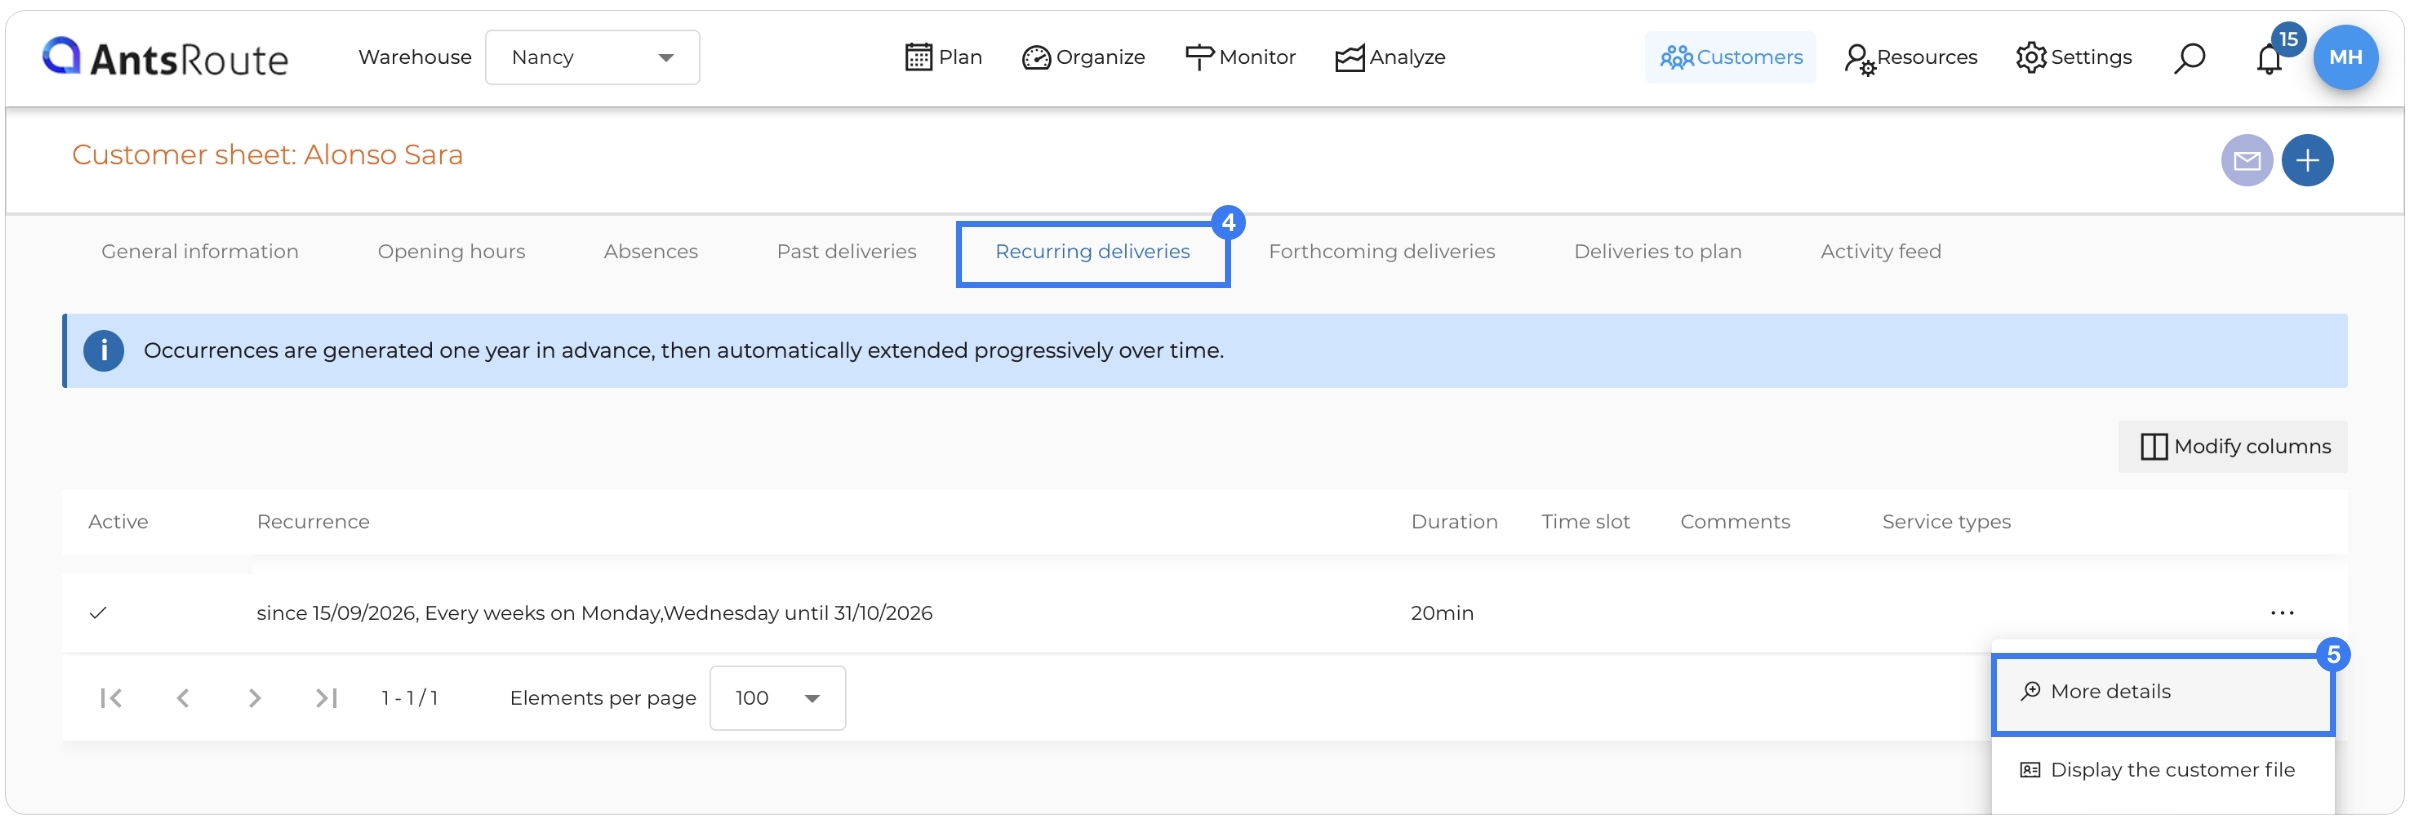Click the Time slot column header

[1586, 521]
